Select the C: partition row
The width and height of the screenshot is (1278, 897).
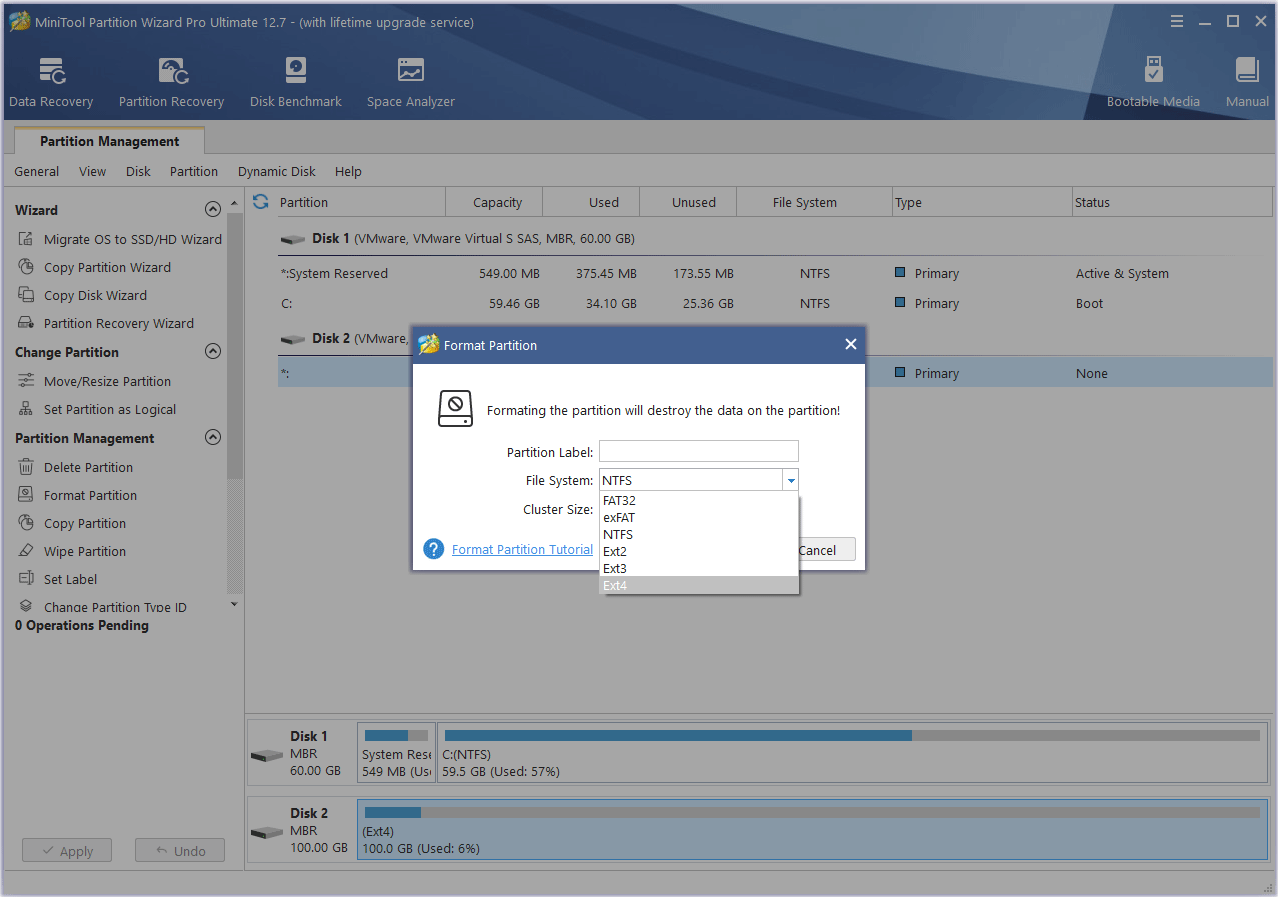775,303
